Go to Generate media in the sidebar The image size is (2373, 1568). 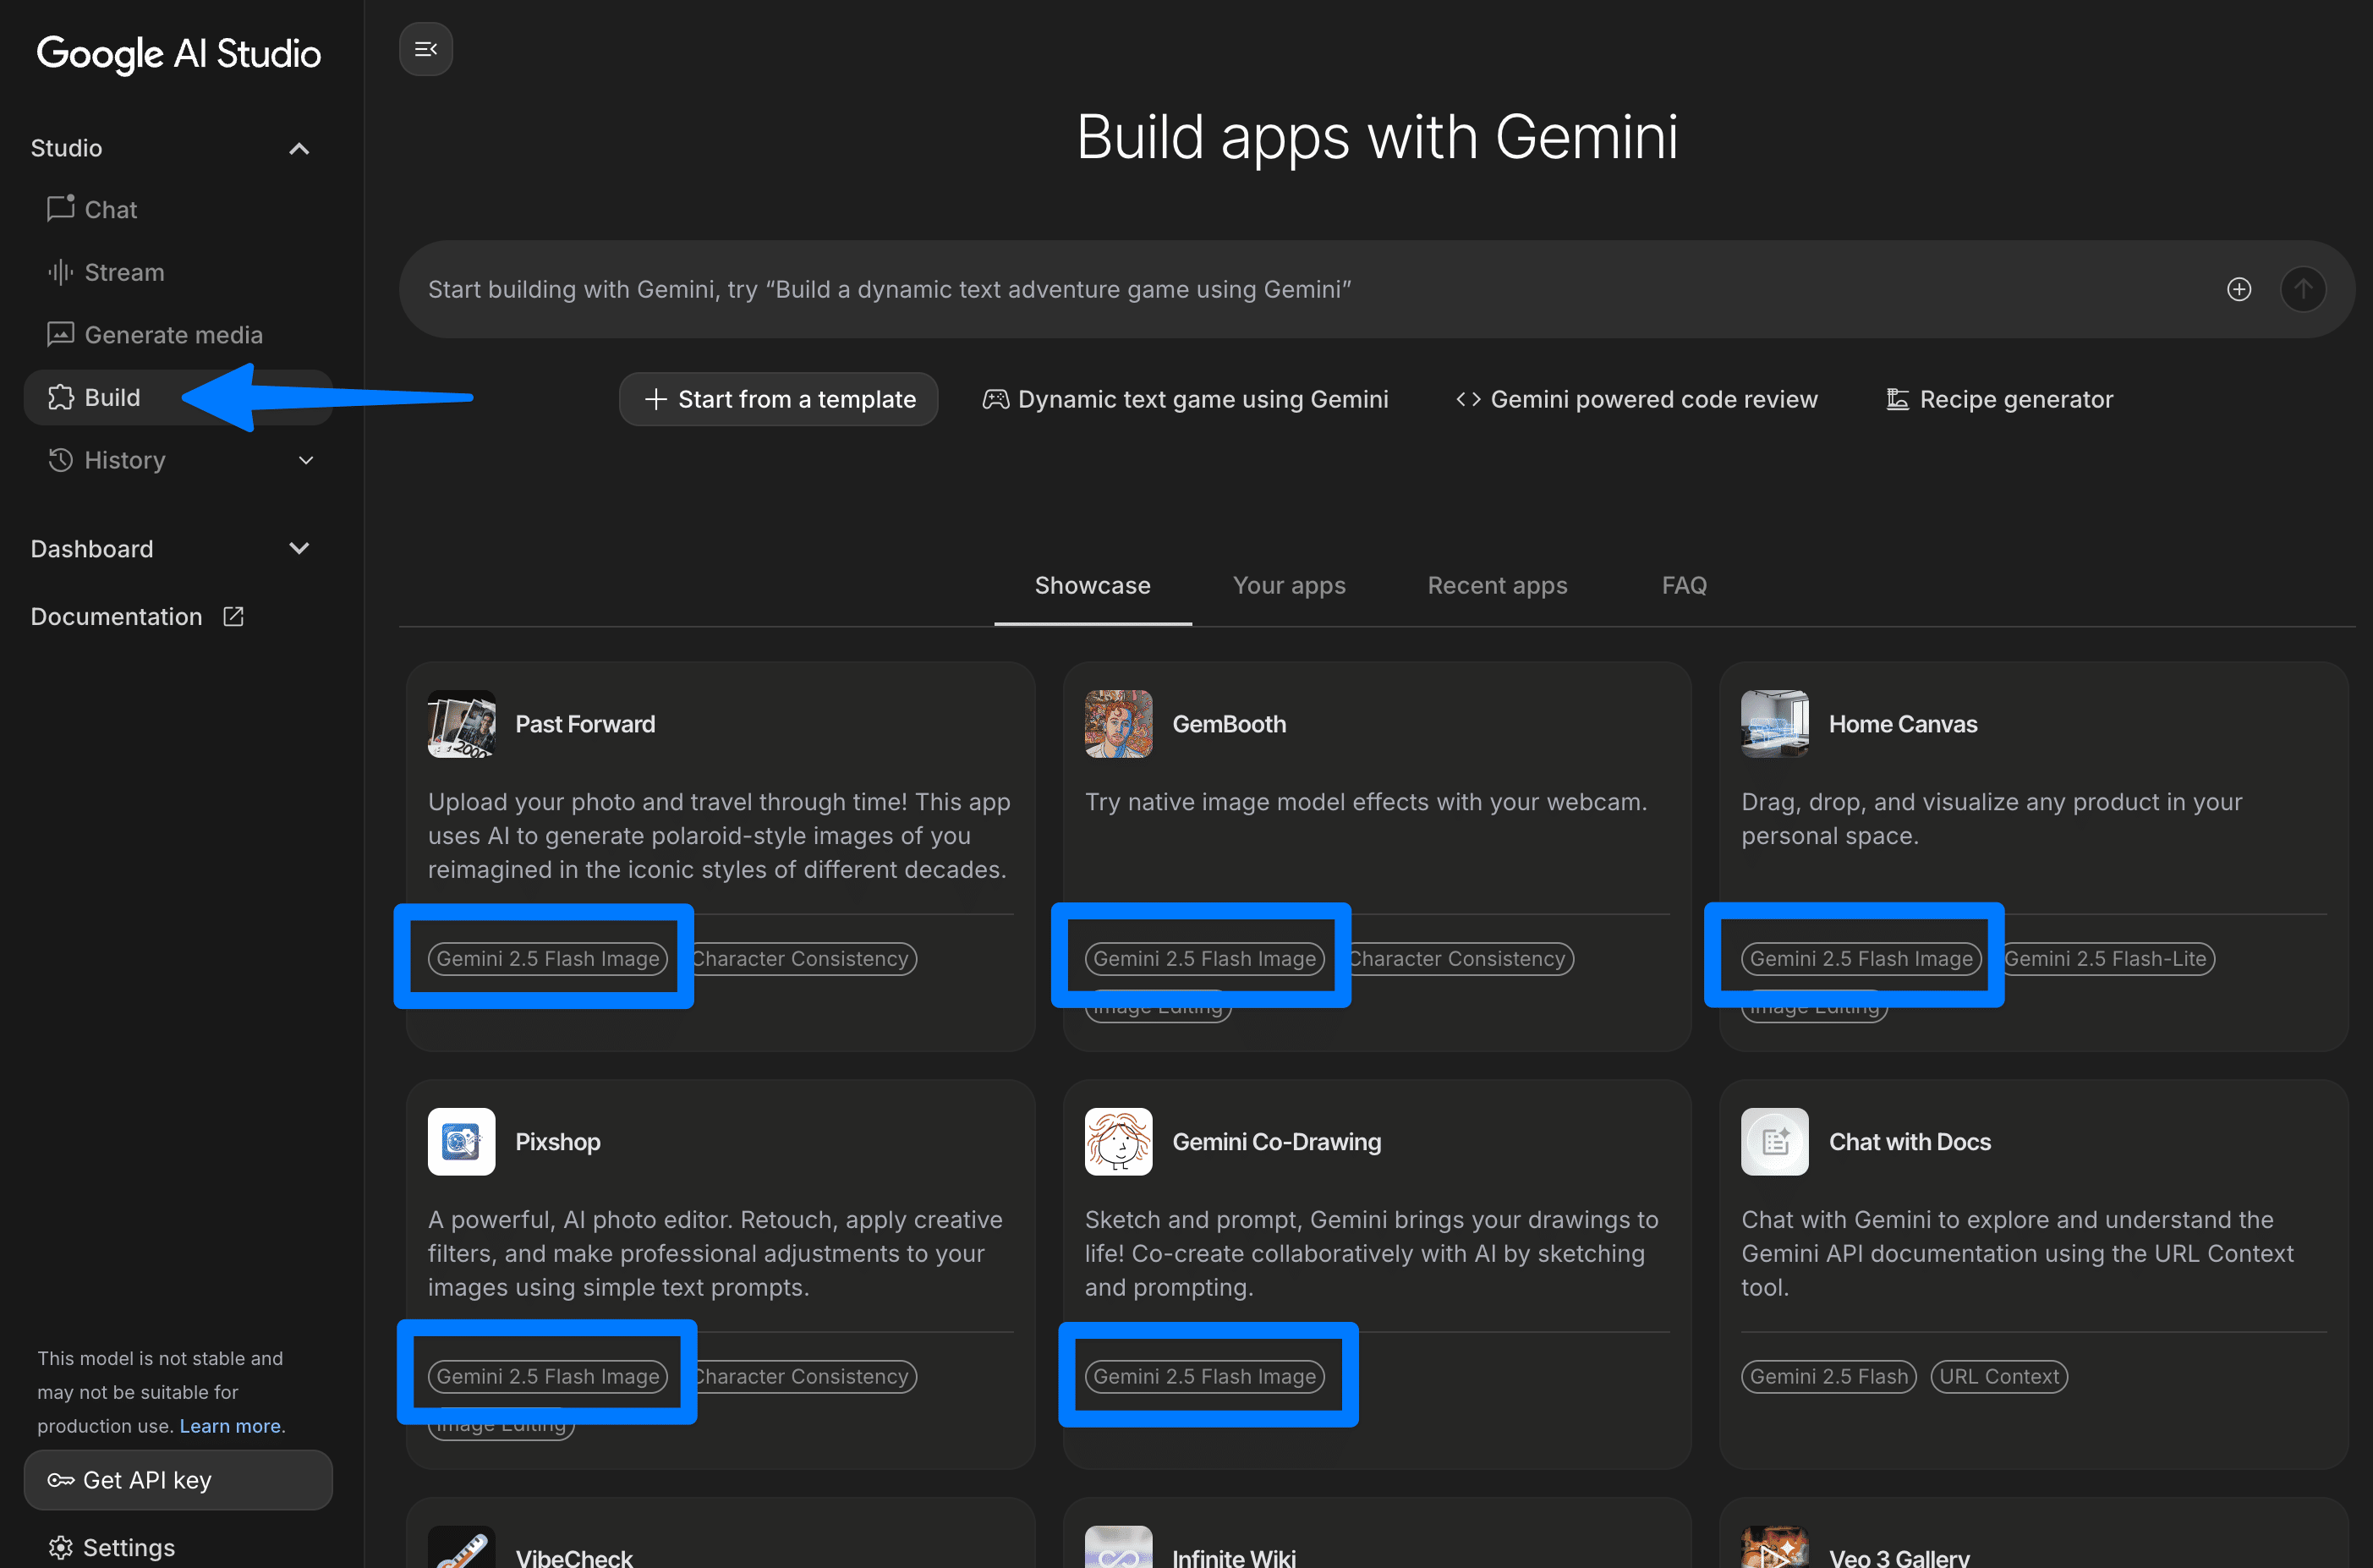click(173, 335)
